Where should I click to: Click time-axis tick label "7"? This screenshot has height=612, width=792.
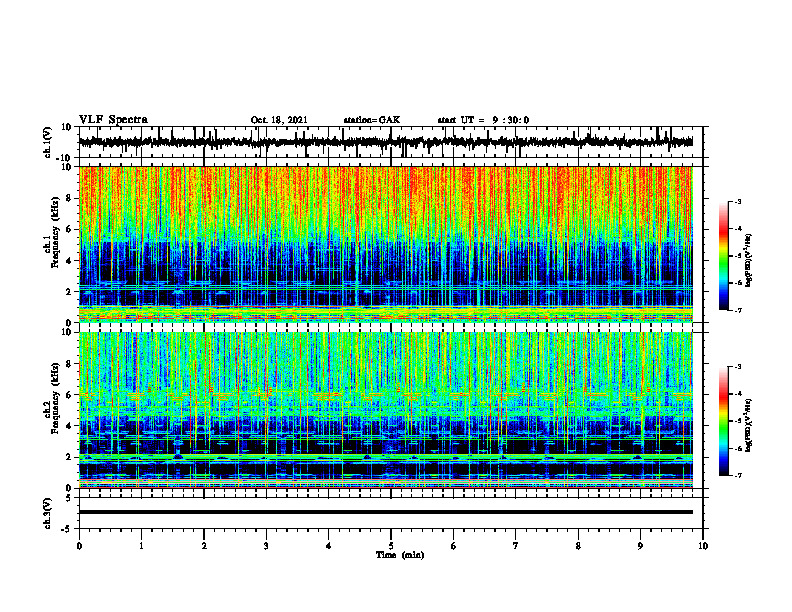pos(516,546)
